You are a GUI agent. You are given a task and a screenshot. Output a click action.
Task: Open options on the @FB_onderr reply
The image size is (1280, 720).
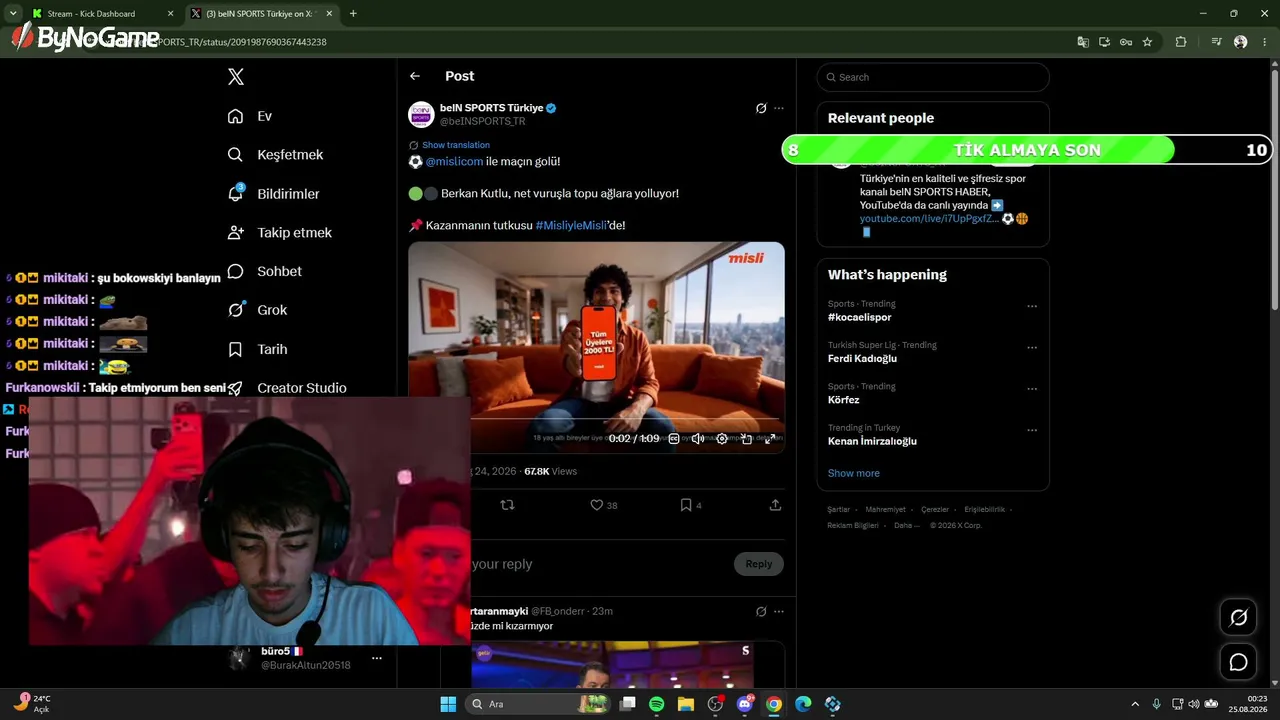779,611
